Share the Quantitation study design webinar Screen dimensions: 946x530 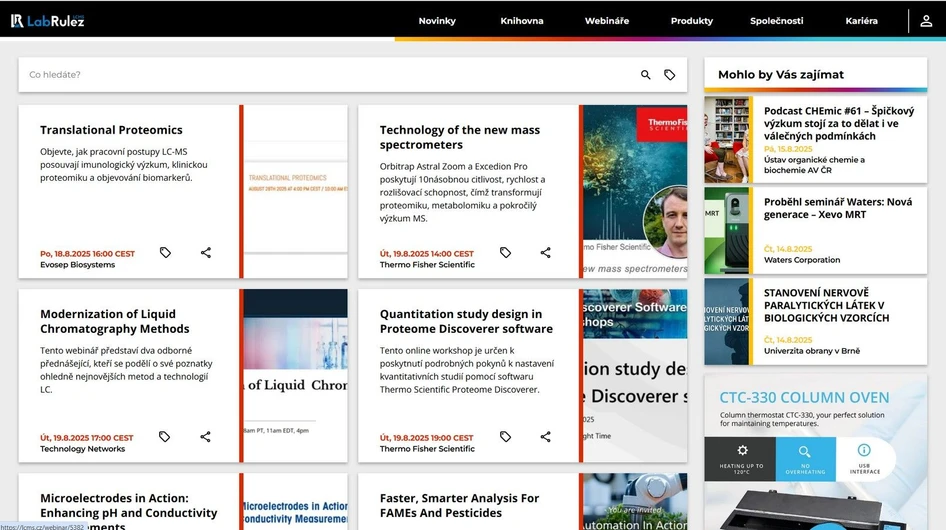(546, 437)
